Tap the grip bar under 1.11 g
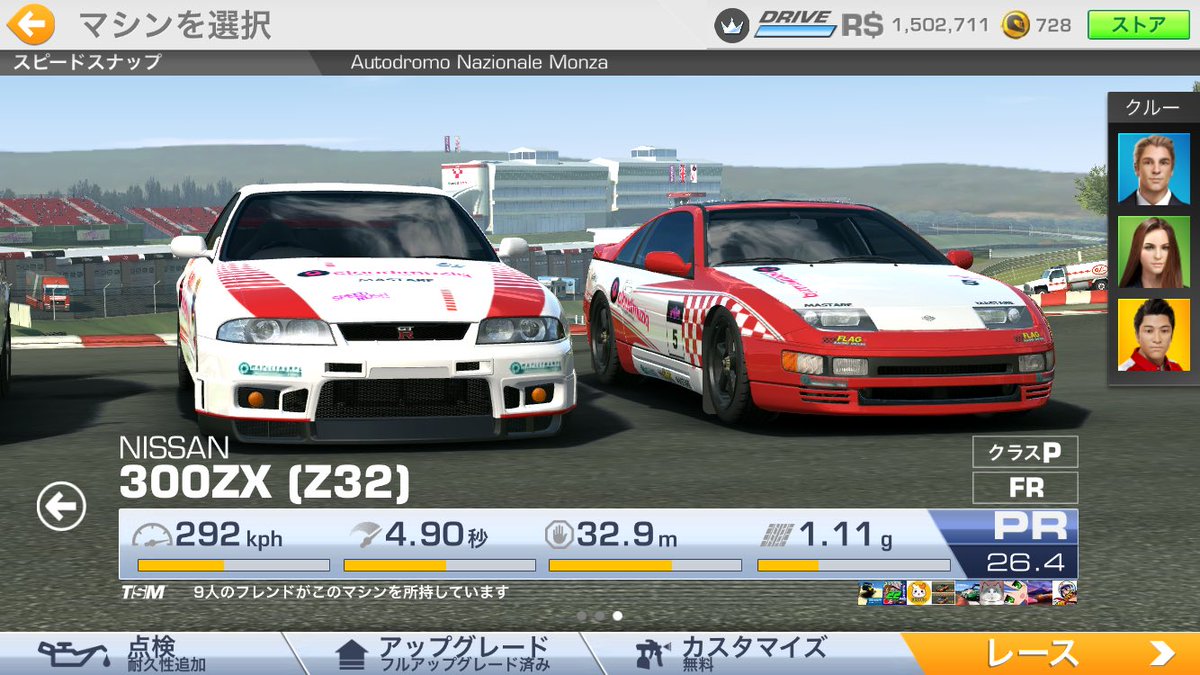This screenshot has height=675, width=1200. point(853,566)
